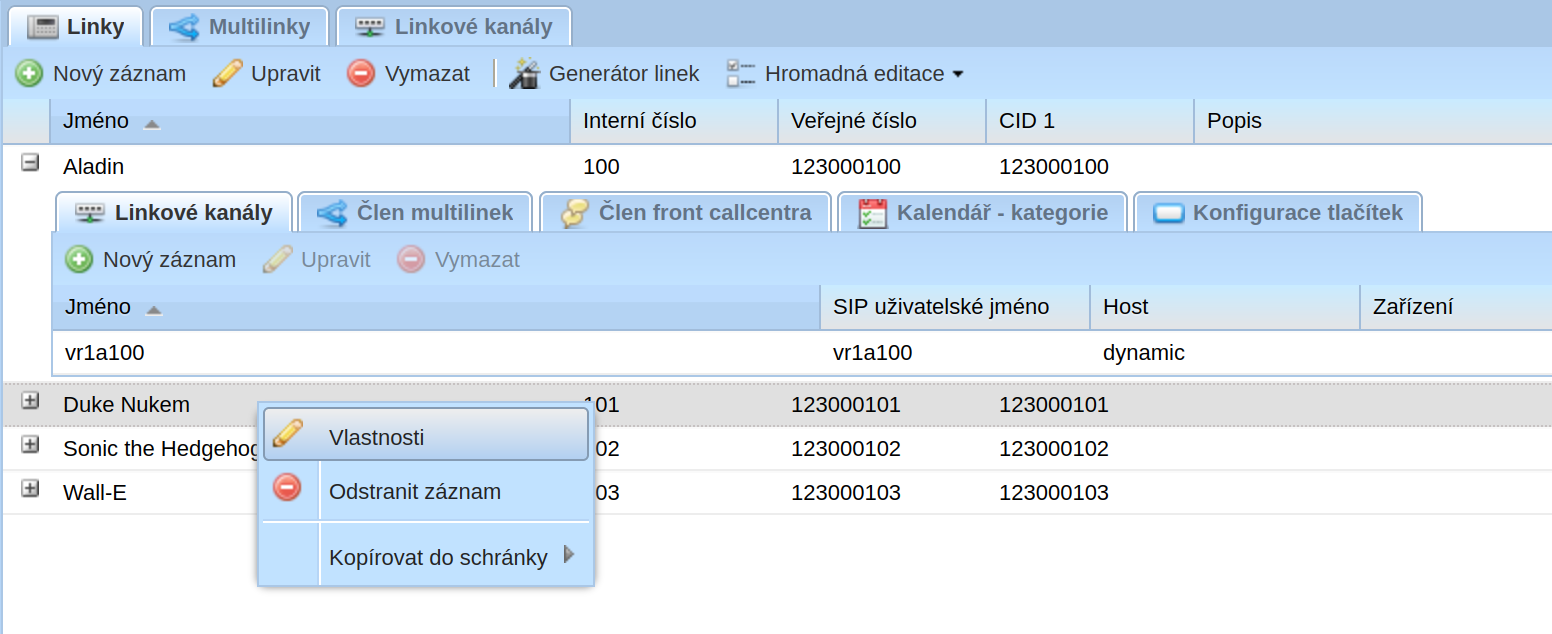Open the Kalendář - kategorie tab
Screen dimensions: 1552x634
(x=983, y=213)
